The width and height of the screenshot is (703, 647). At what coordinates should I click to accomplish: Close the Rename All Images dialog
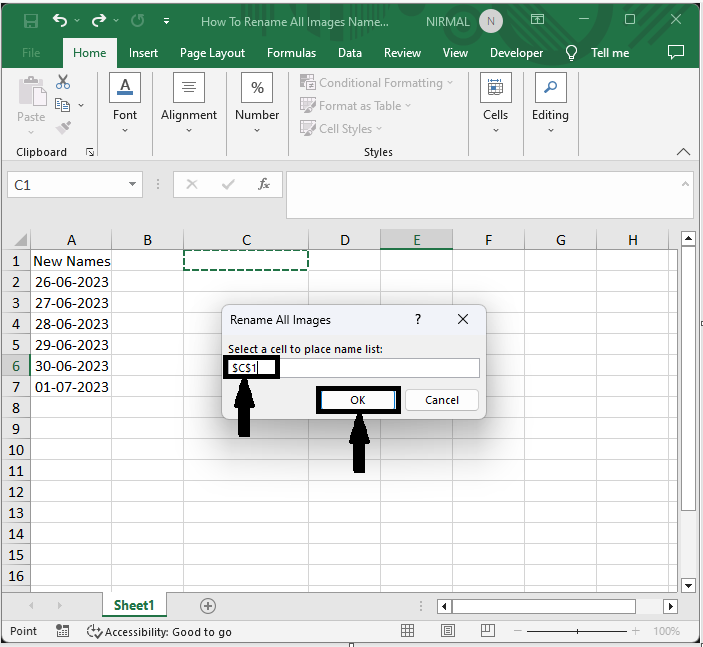463,319
